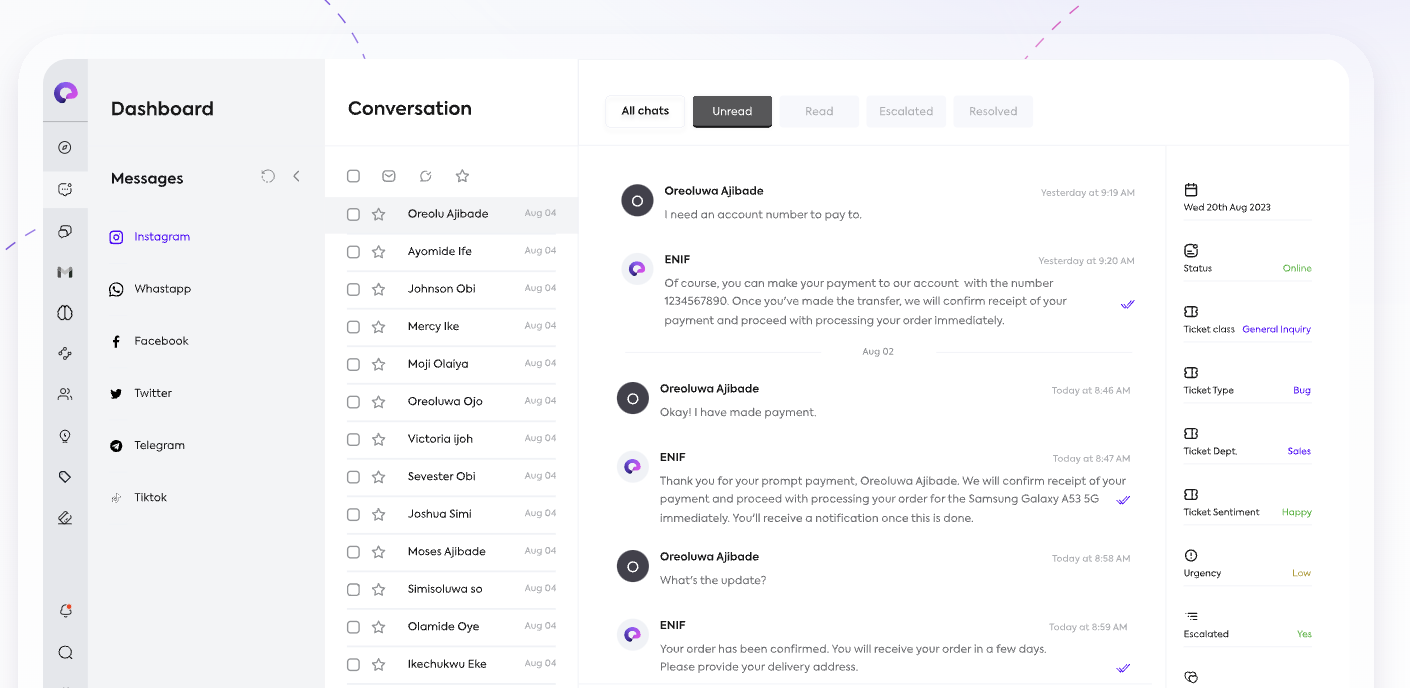Viewport: 1410px width, 688px height.
Task: Click the General Inquiry ticket class value
Action: click(x=1276, y=329)
